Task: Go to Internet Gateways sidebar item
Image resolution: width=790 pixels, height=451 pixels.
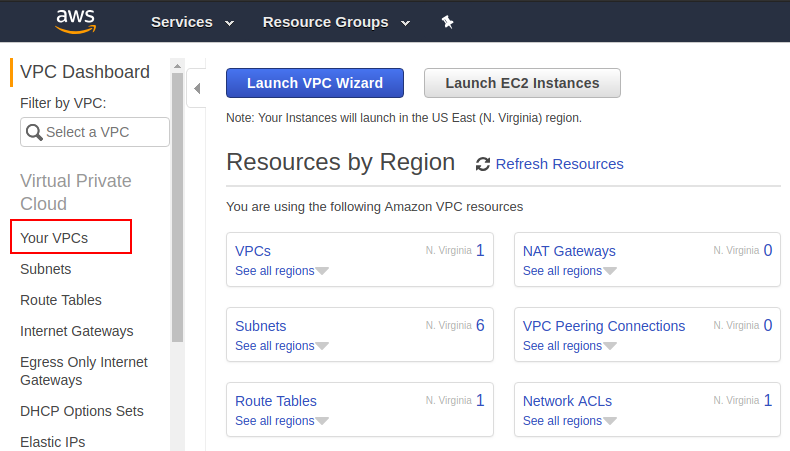Action: coord(76,331)
